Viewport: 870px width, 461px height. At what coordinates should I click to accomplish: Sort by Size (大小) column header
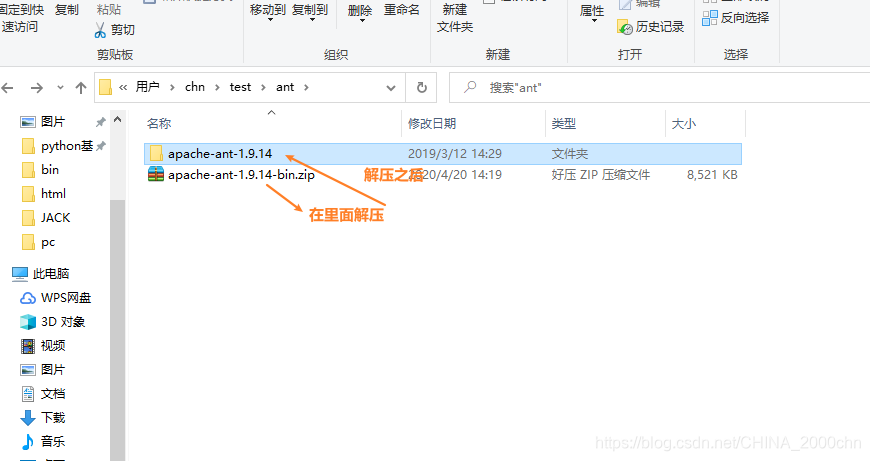tap(684, 124)
